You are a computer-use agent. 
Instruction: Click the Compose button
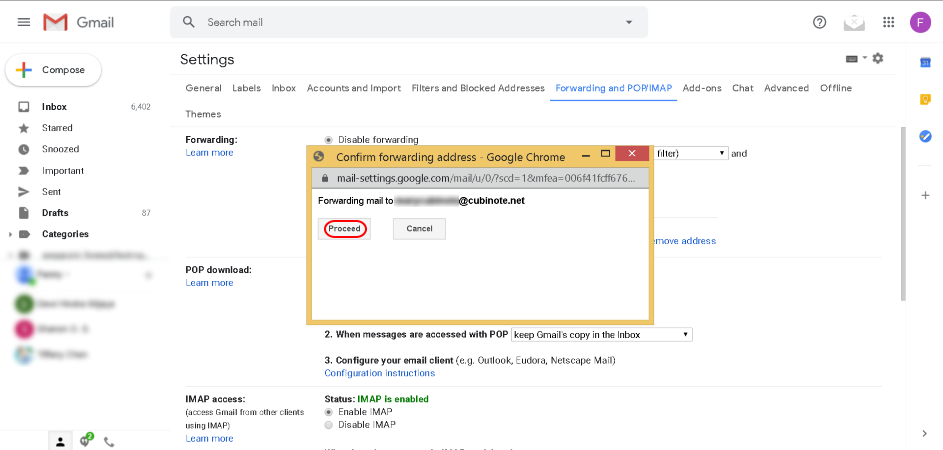(x=54, y=70)
